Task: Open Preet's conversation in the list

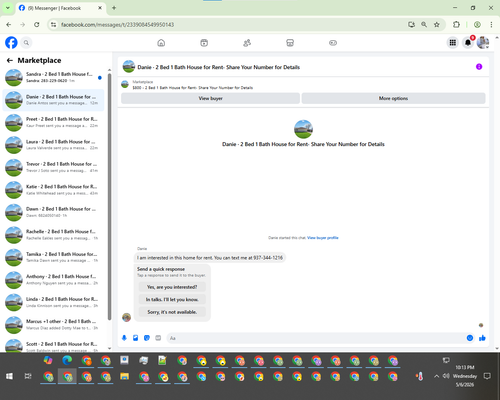Action: click(53, 122)
